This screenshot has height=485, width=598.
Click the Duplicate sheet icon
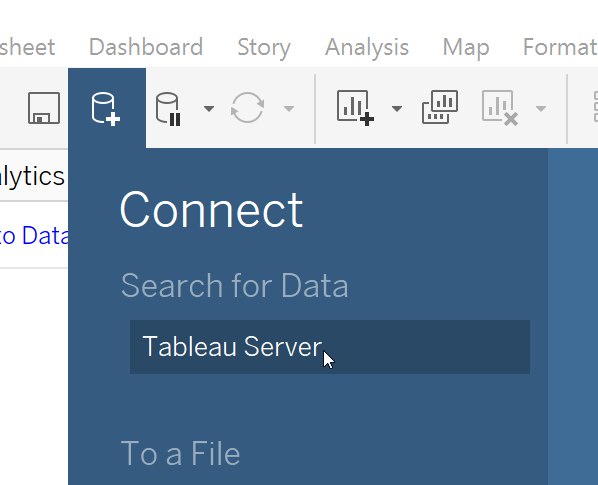click(440, 107)
